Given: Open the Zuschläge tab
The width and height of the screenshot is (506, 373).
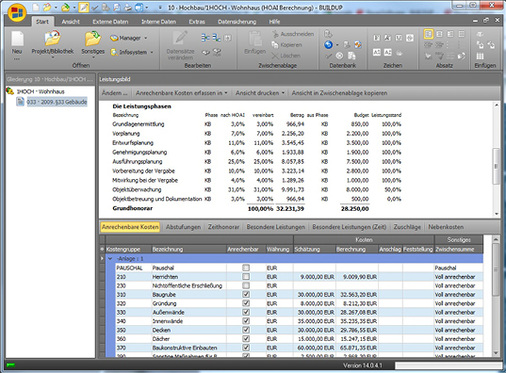Looking at the screenshot, I should click(407, 227).
